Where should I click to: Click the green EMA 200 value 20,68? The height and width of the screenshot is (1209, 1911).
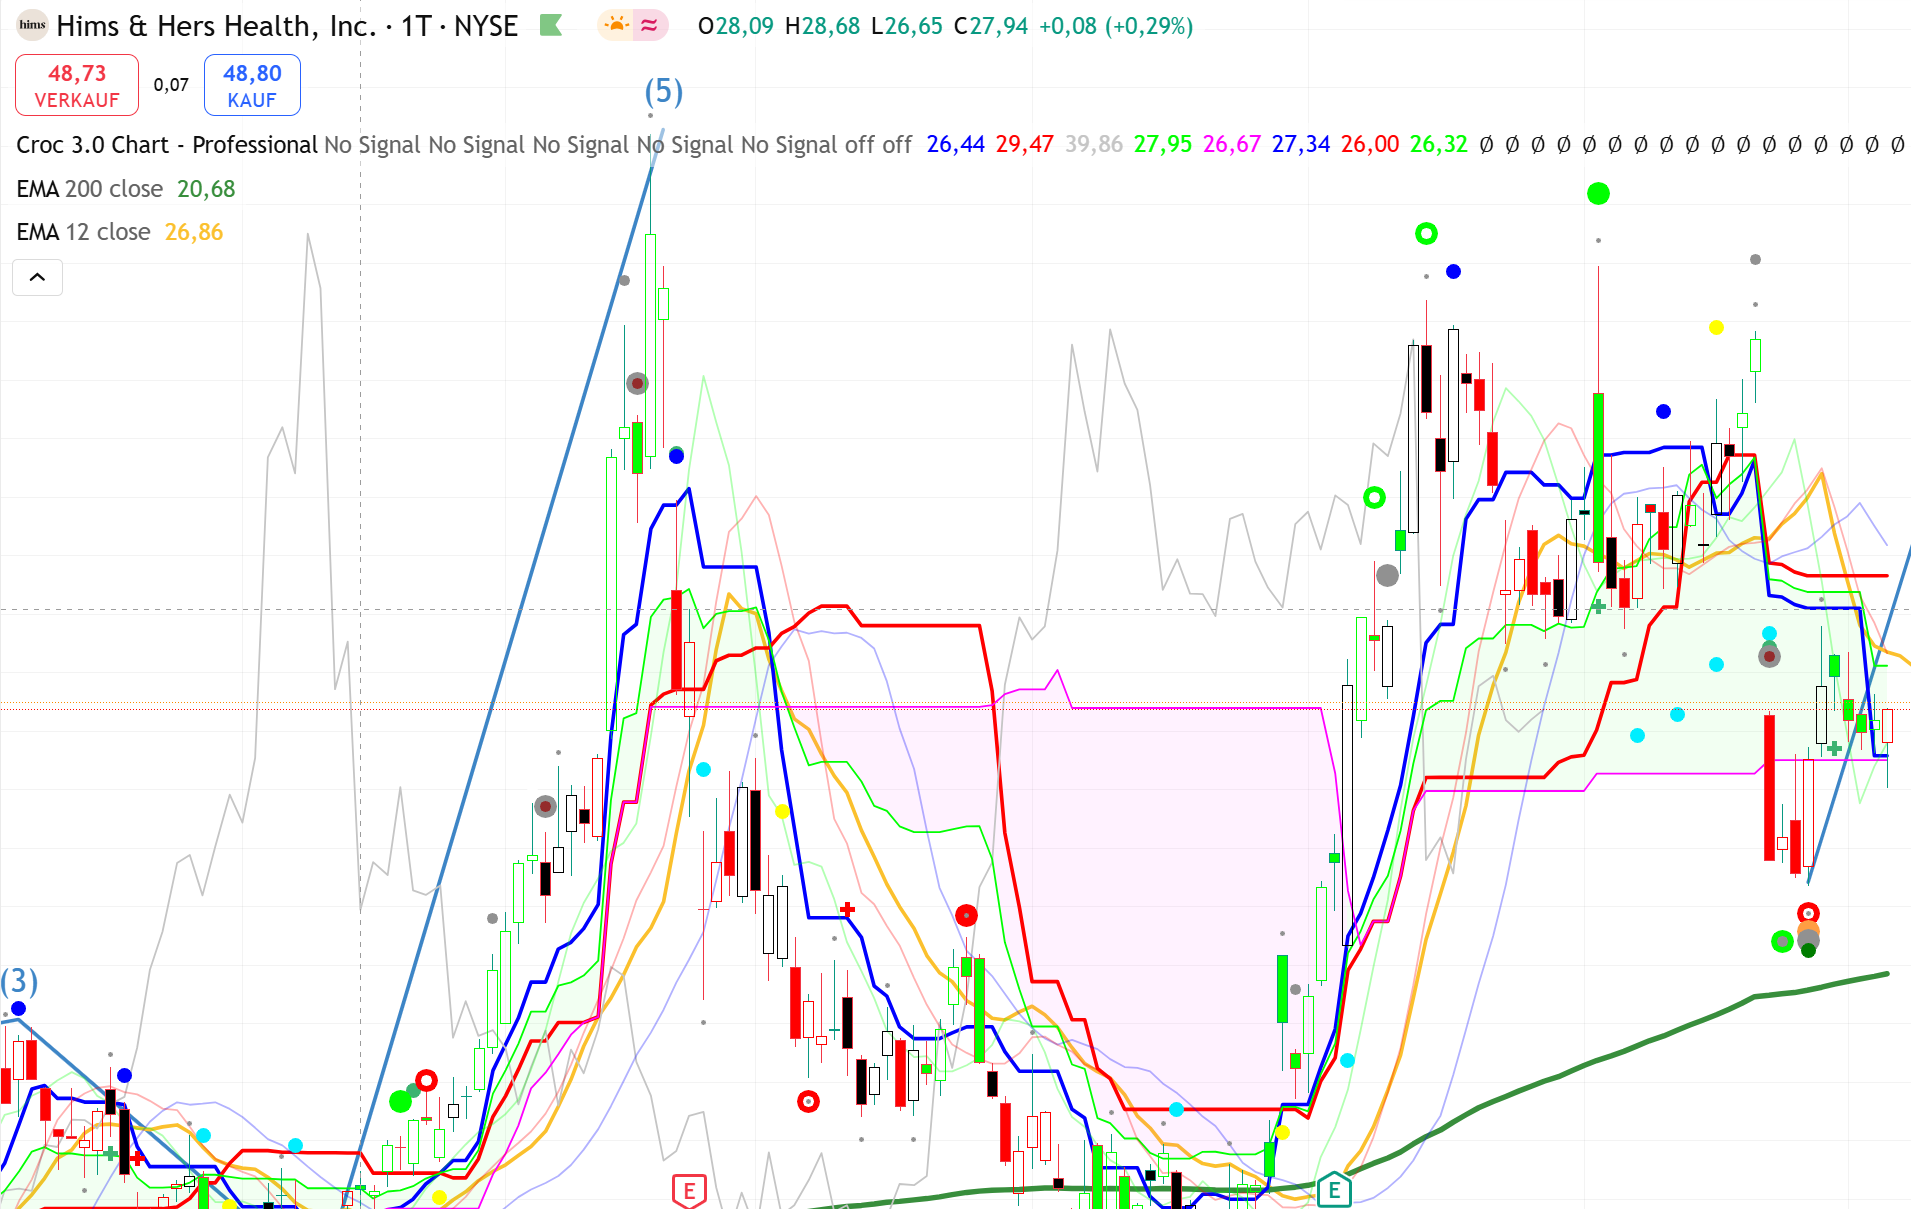point(206,189)
